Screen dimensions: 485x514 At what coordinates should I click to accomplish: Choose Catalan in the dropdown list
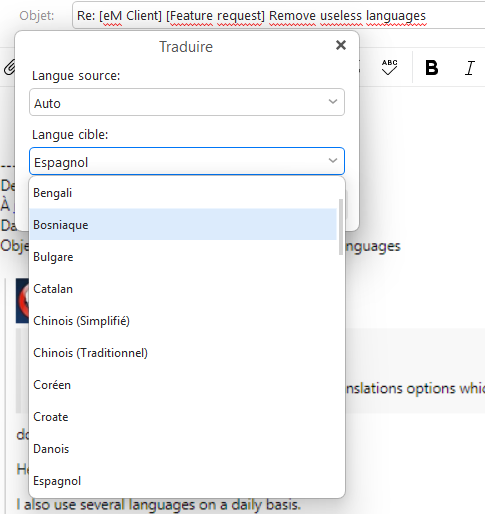(183, 289)
